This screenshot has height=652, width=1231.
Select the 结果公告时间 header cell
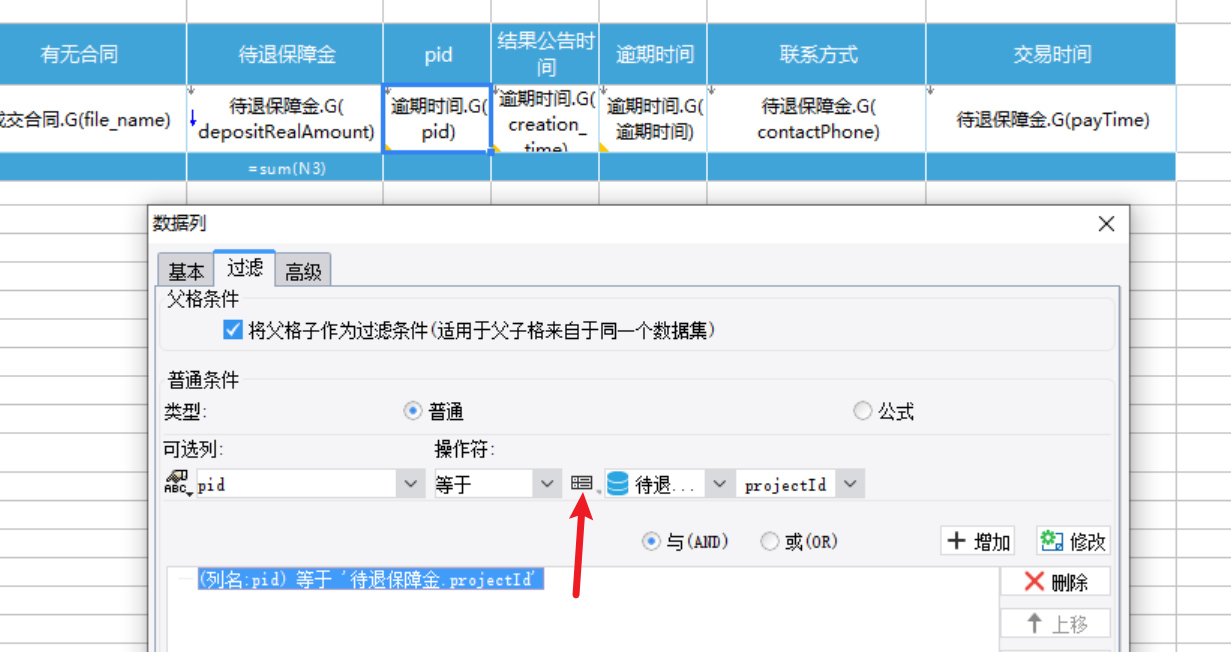pyautogui.click(x=545, y=54)
